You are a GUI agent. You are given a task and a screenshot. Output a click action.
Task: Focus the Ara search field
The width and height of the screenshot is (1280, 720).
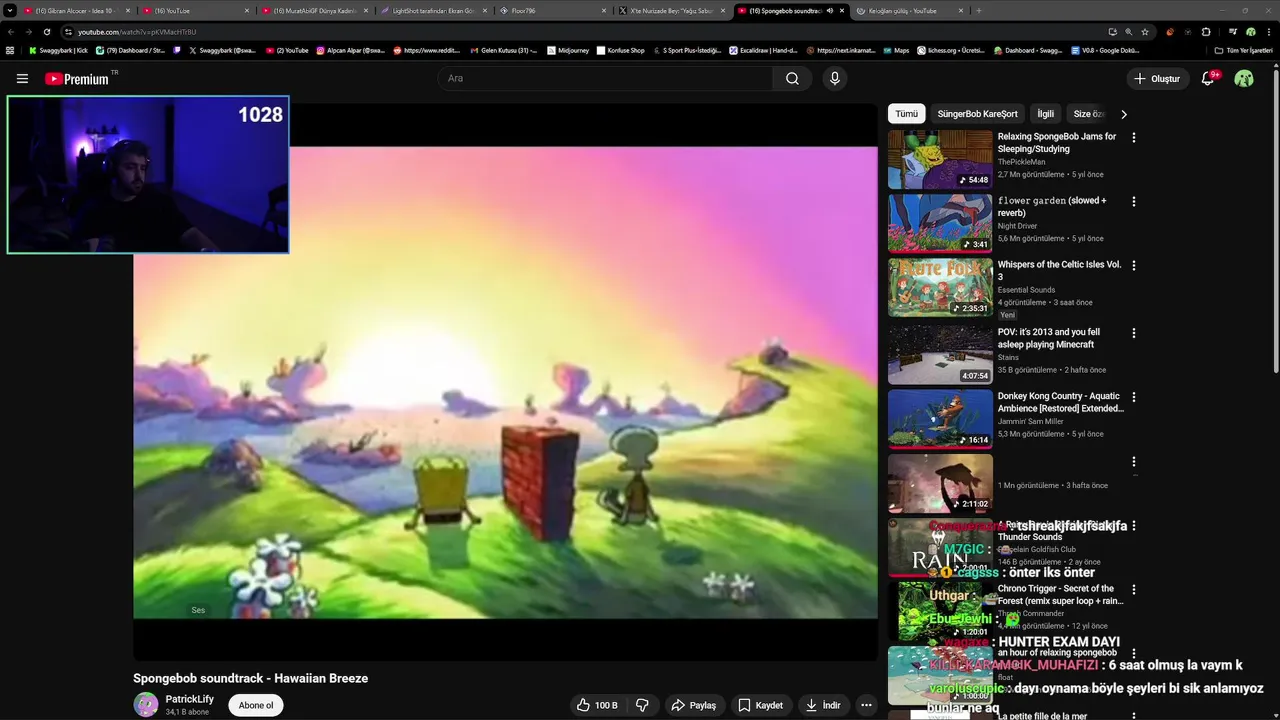pos(605,79)
